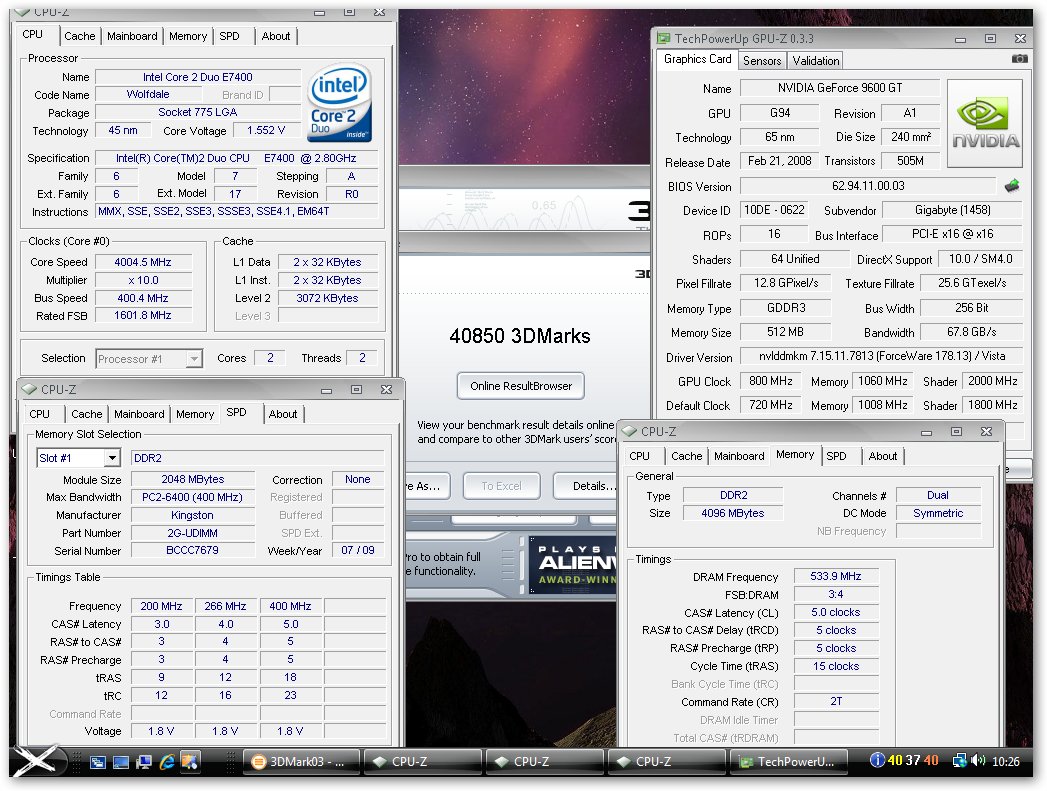Click the taskbar clock showing 10:26
This screenshot has width=1047, height=791.
1006,761
